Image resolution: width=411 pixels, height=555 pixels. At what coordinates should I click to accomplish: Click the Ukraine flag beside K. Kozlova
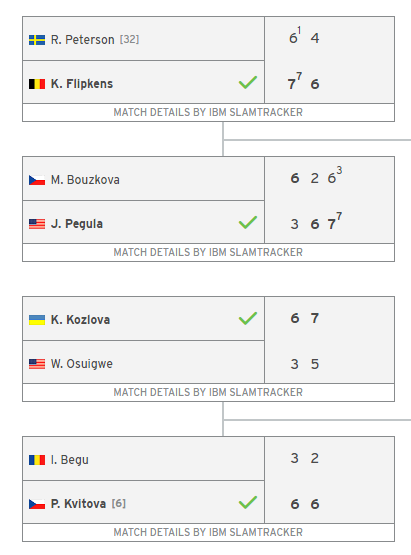[x=37, y=320]
